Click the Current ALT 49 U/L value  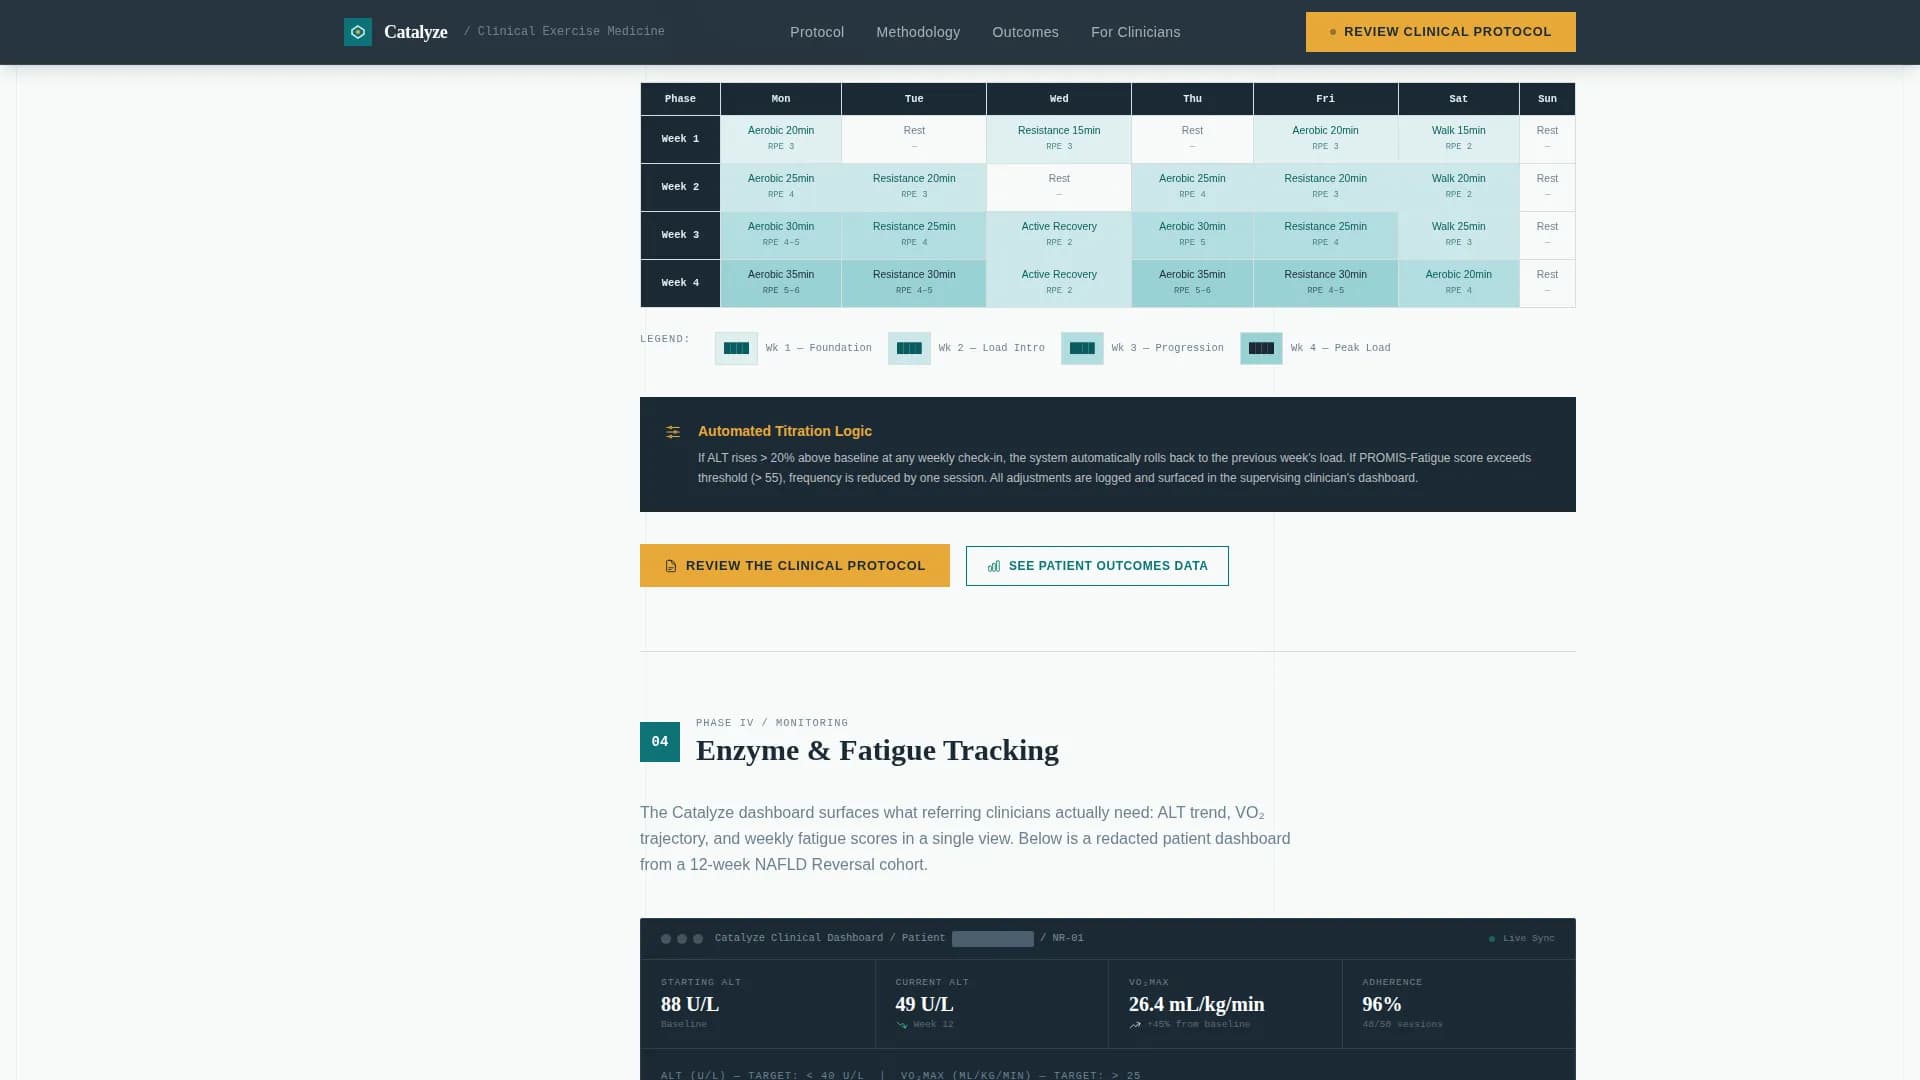click(924, 1005)
